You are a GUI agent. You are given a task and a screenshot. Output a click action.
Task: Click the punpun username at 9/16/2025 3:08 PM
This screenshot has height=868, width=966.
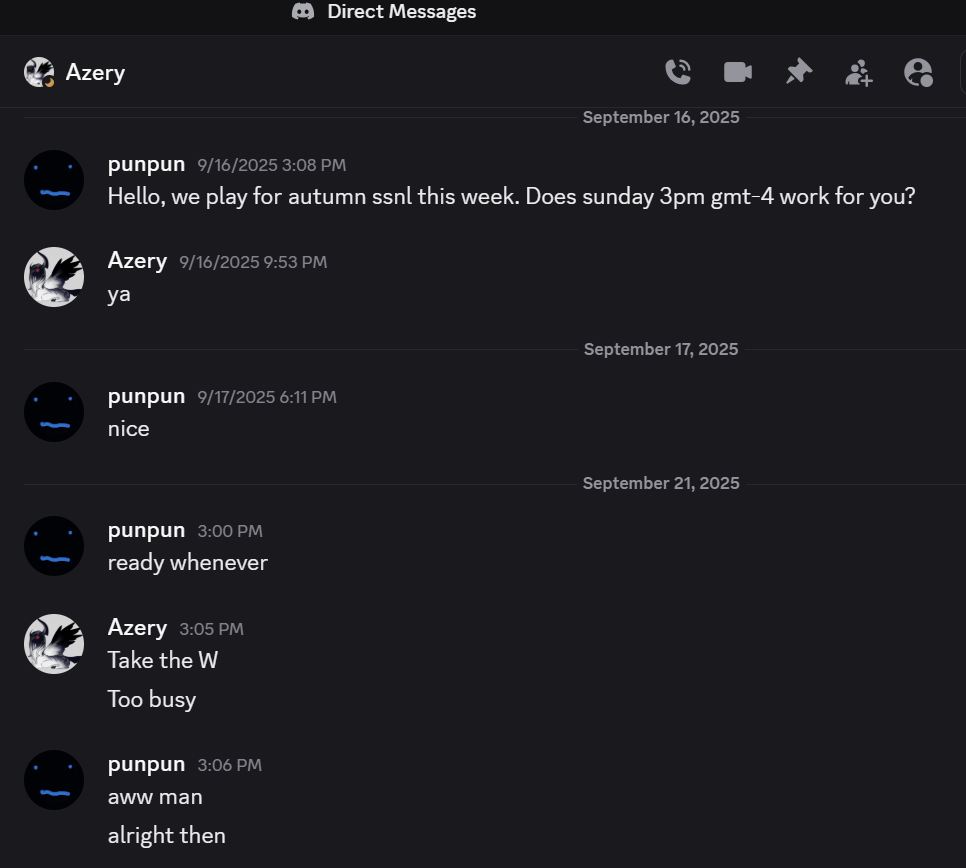[146, 164]
